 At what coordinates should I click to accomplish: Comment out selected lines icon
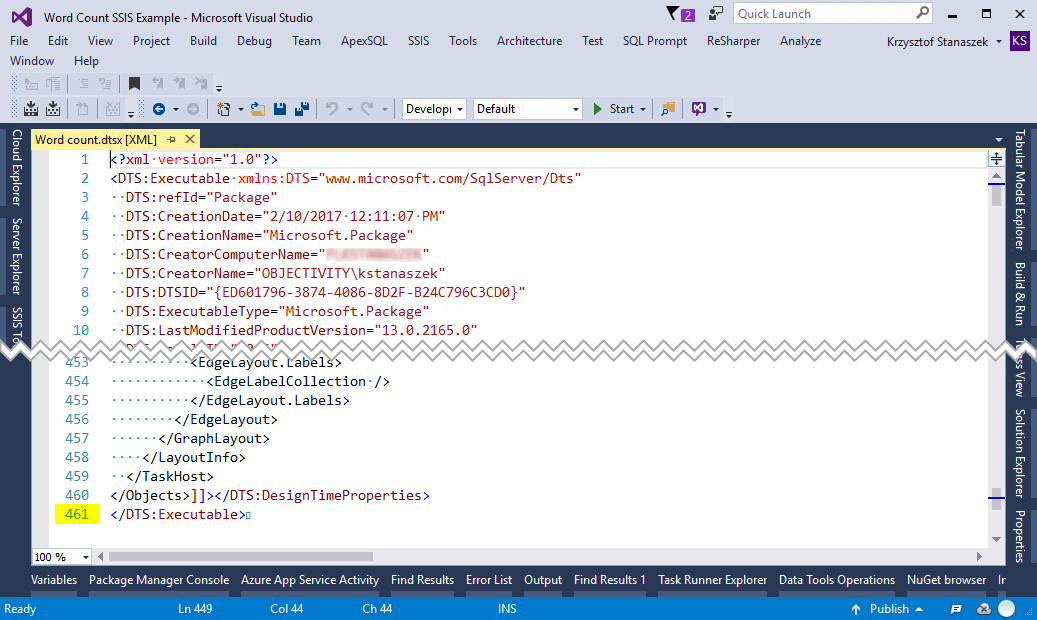coord(83,83)
